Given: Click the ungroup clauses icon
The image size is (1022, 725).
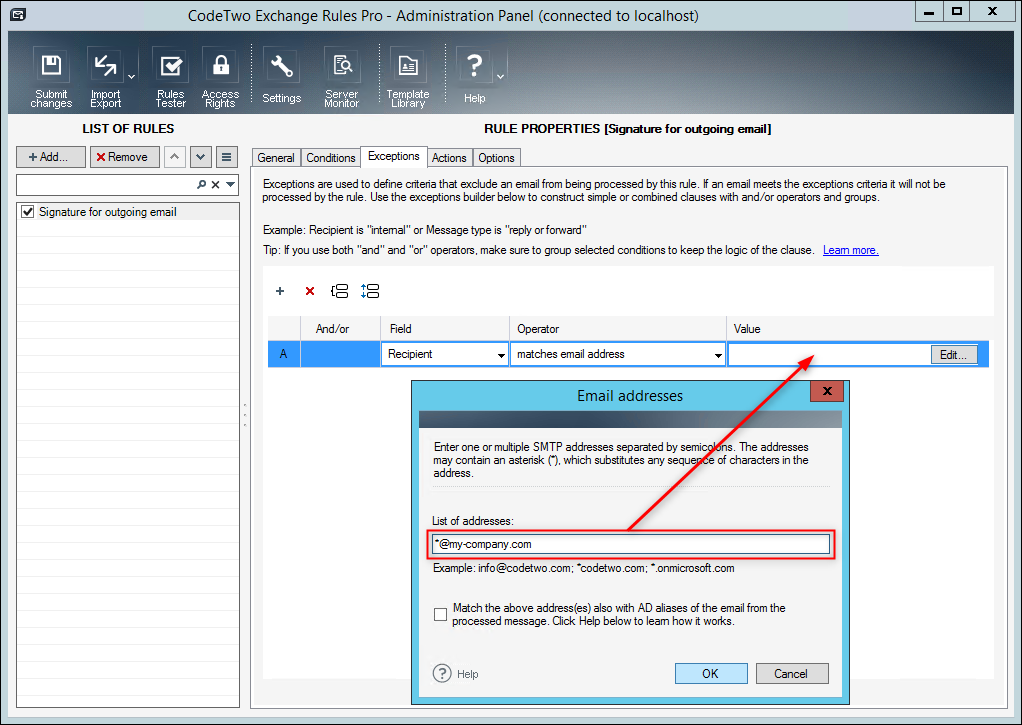Looking at the screenshot, I should click(370, 291).
